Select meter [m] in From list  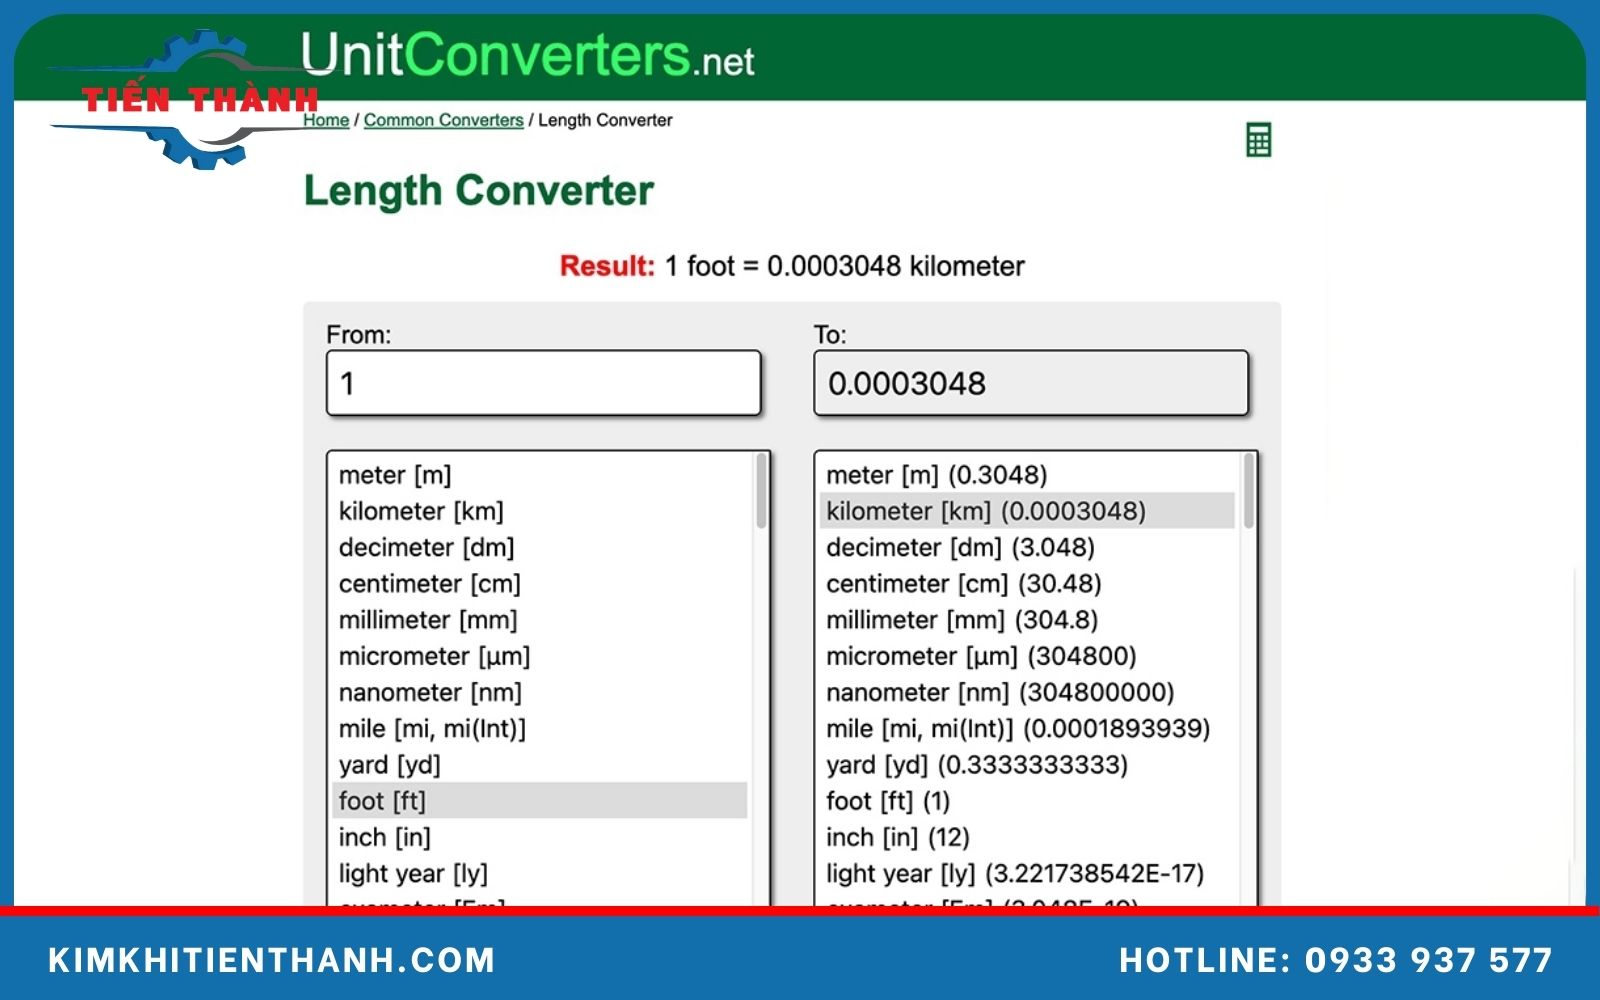coord(395,475)
